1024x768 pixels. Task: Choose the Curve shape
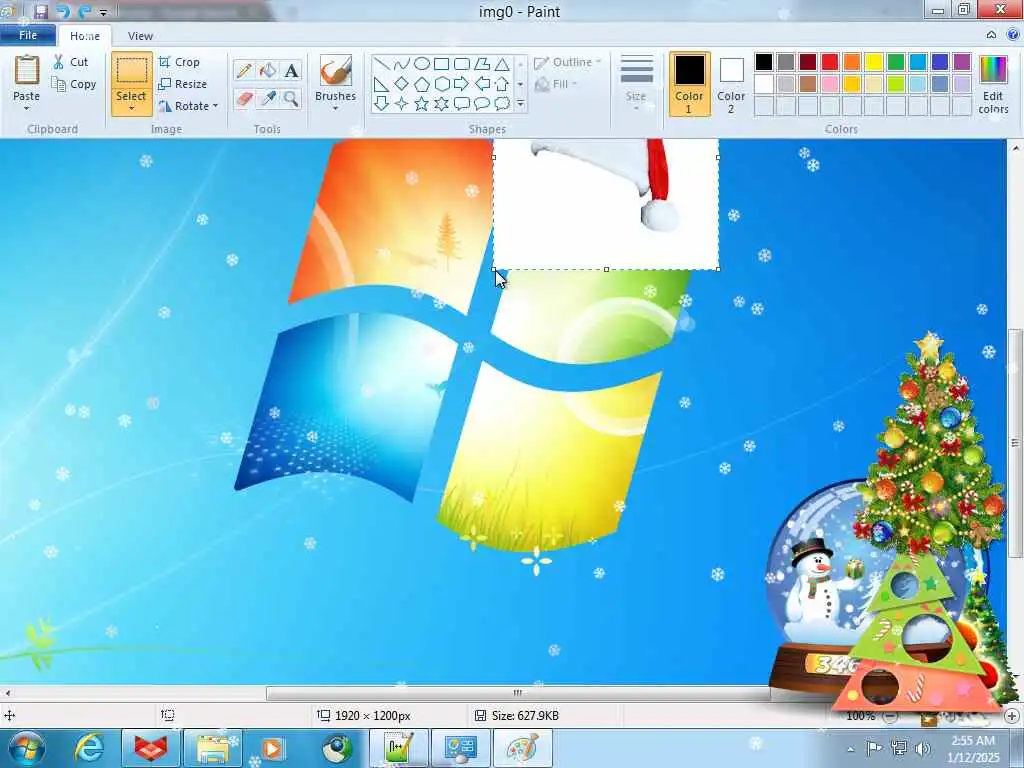[402, 64]
